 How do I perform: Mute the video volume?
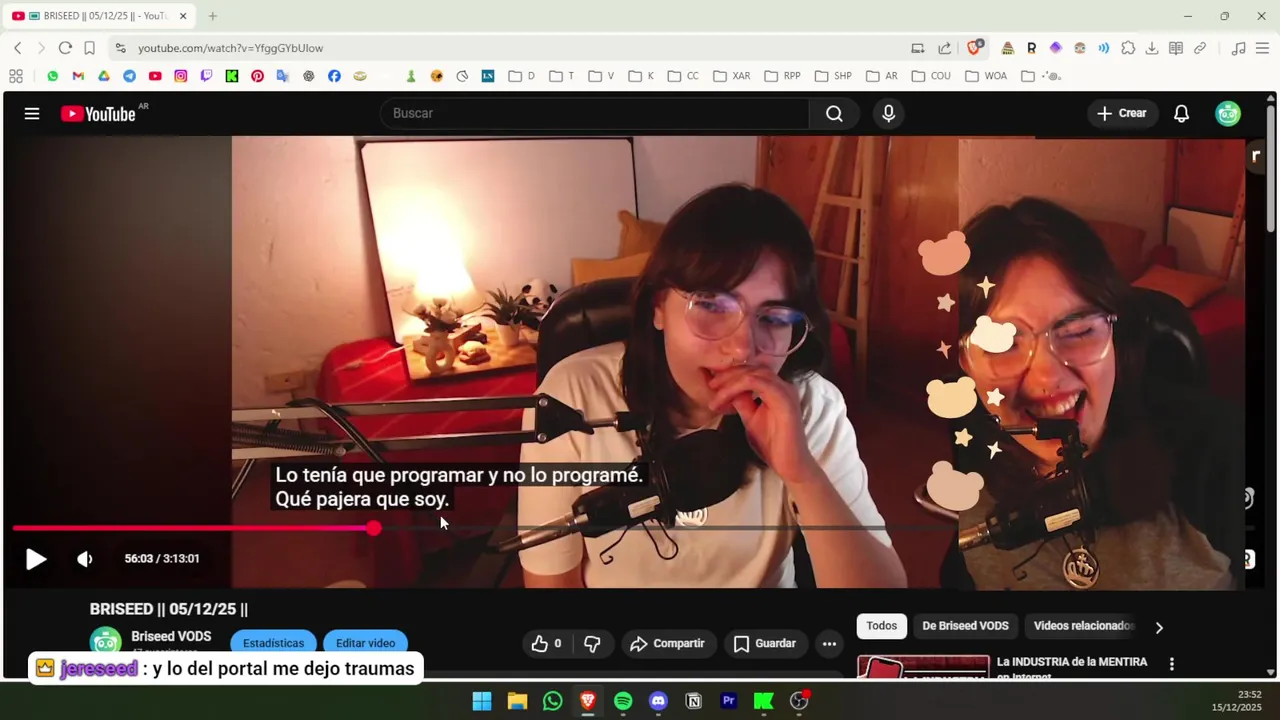pyautogui.click(x=84, y=559)
